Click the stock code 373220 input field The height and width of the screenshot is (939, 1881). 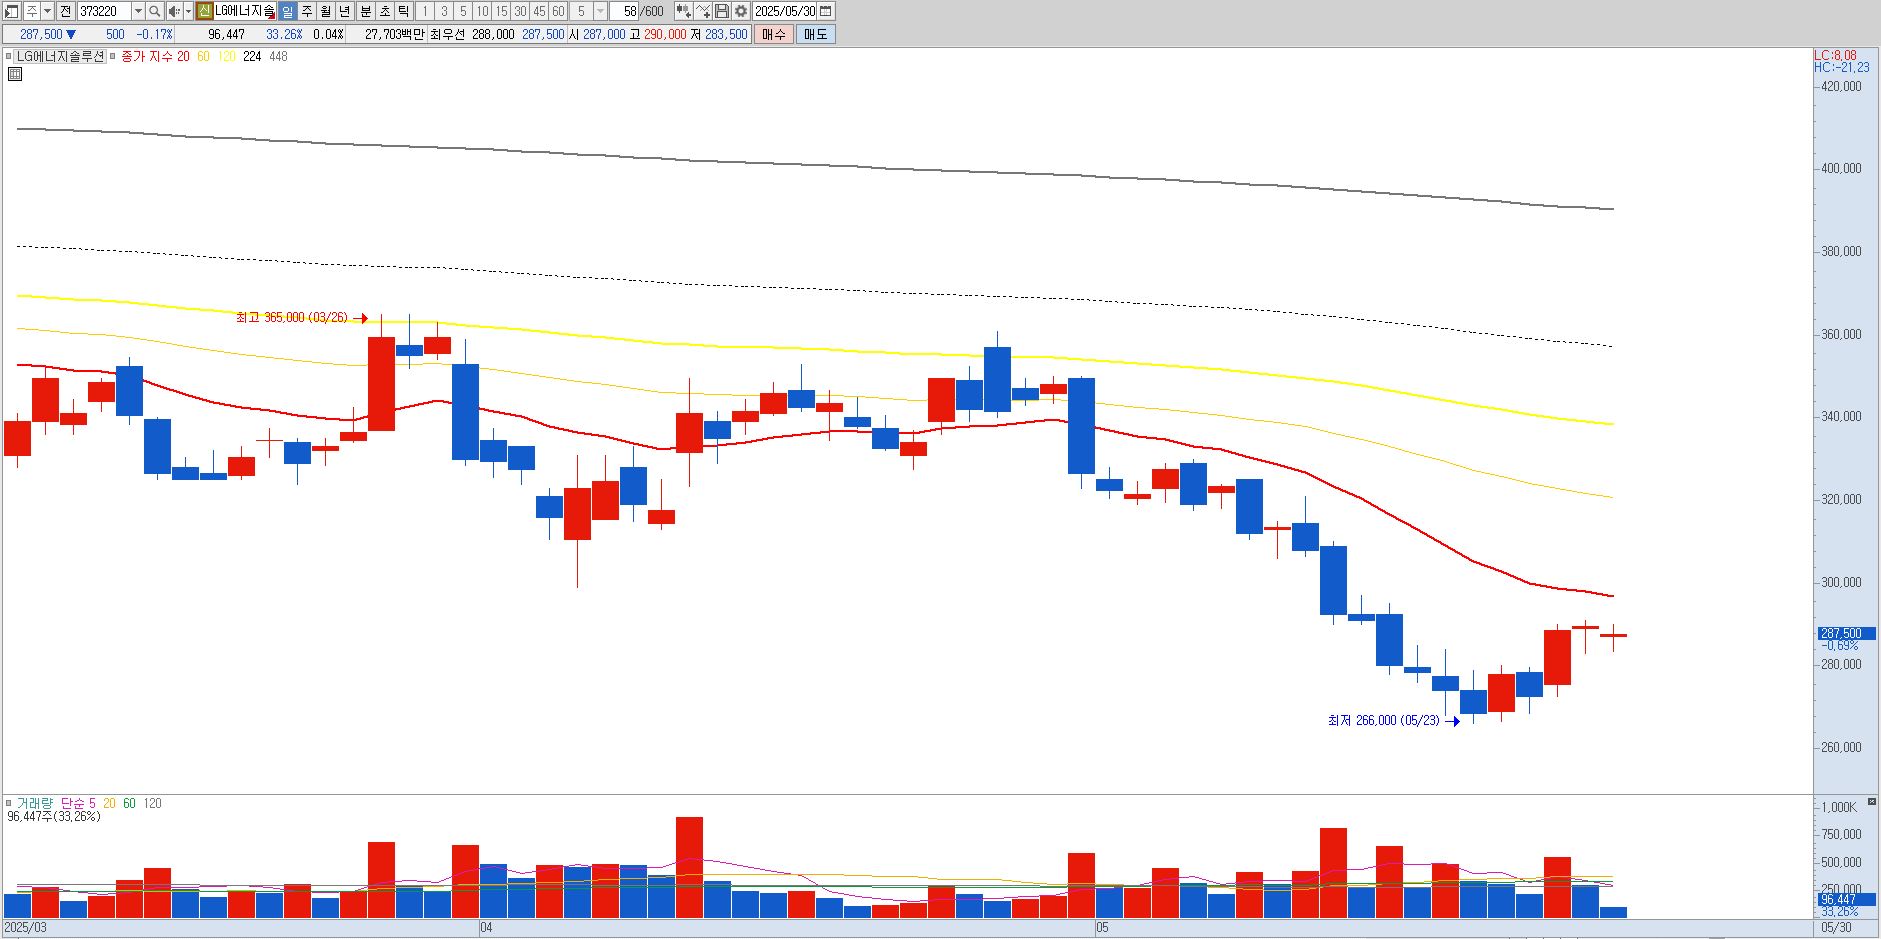tap(104, 11)
